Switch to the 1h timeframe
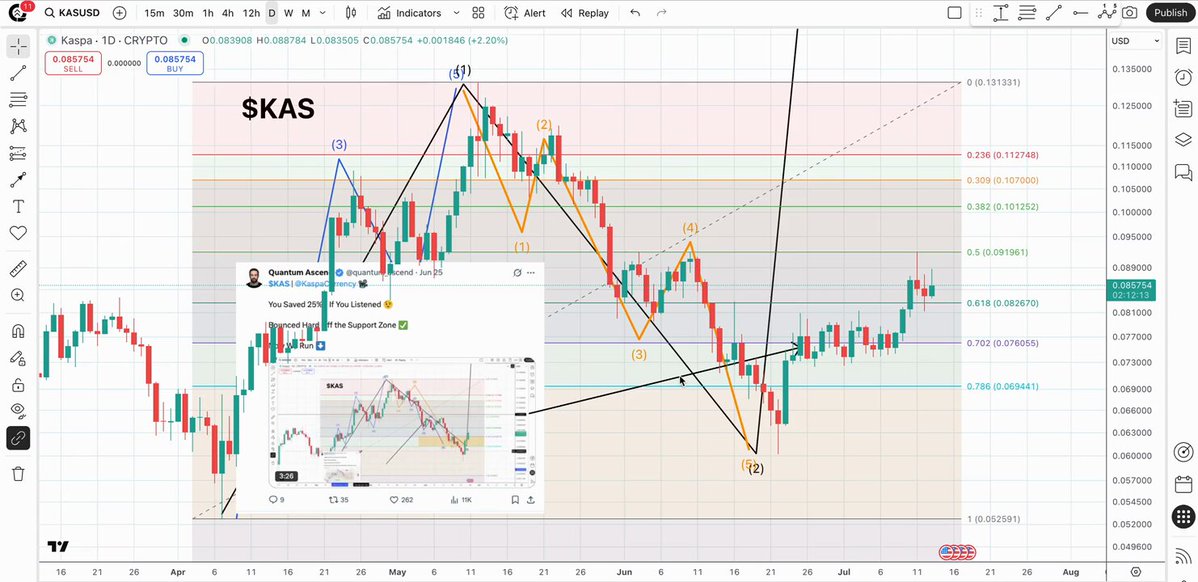The height and width of the screenshot is (582, 1198). click(208, 13)
